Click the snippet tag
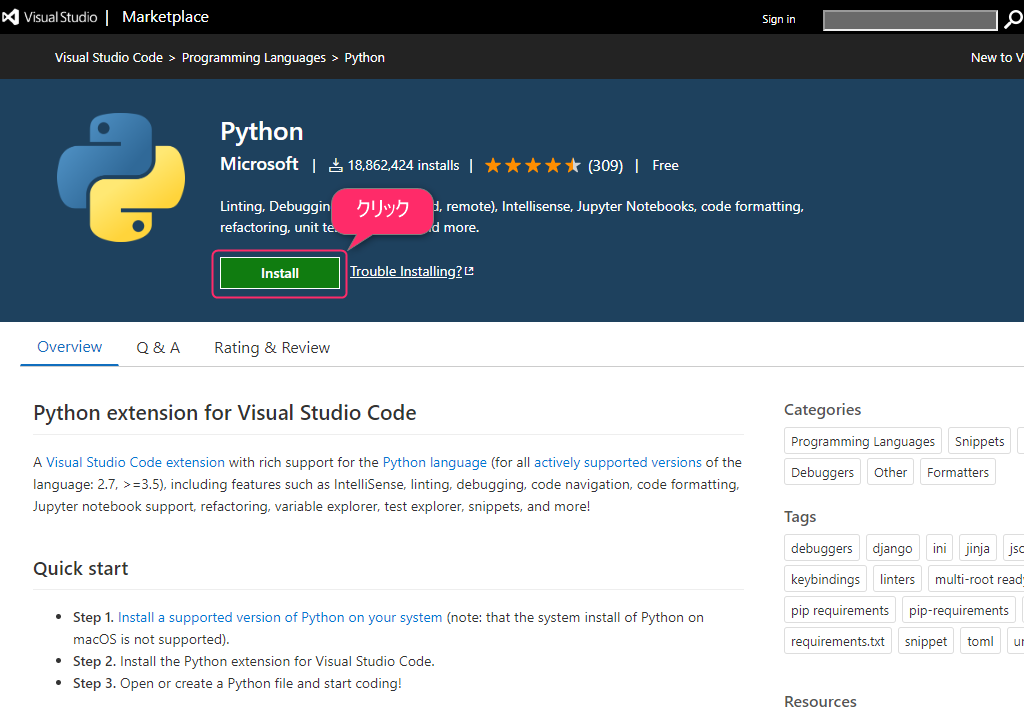This screenshot has width=1024, height=719. [x=926, y=641]
